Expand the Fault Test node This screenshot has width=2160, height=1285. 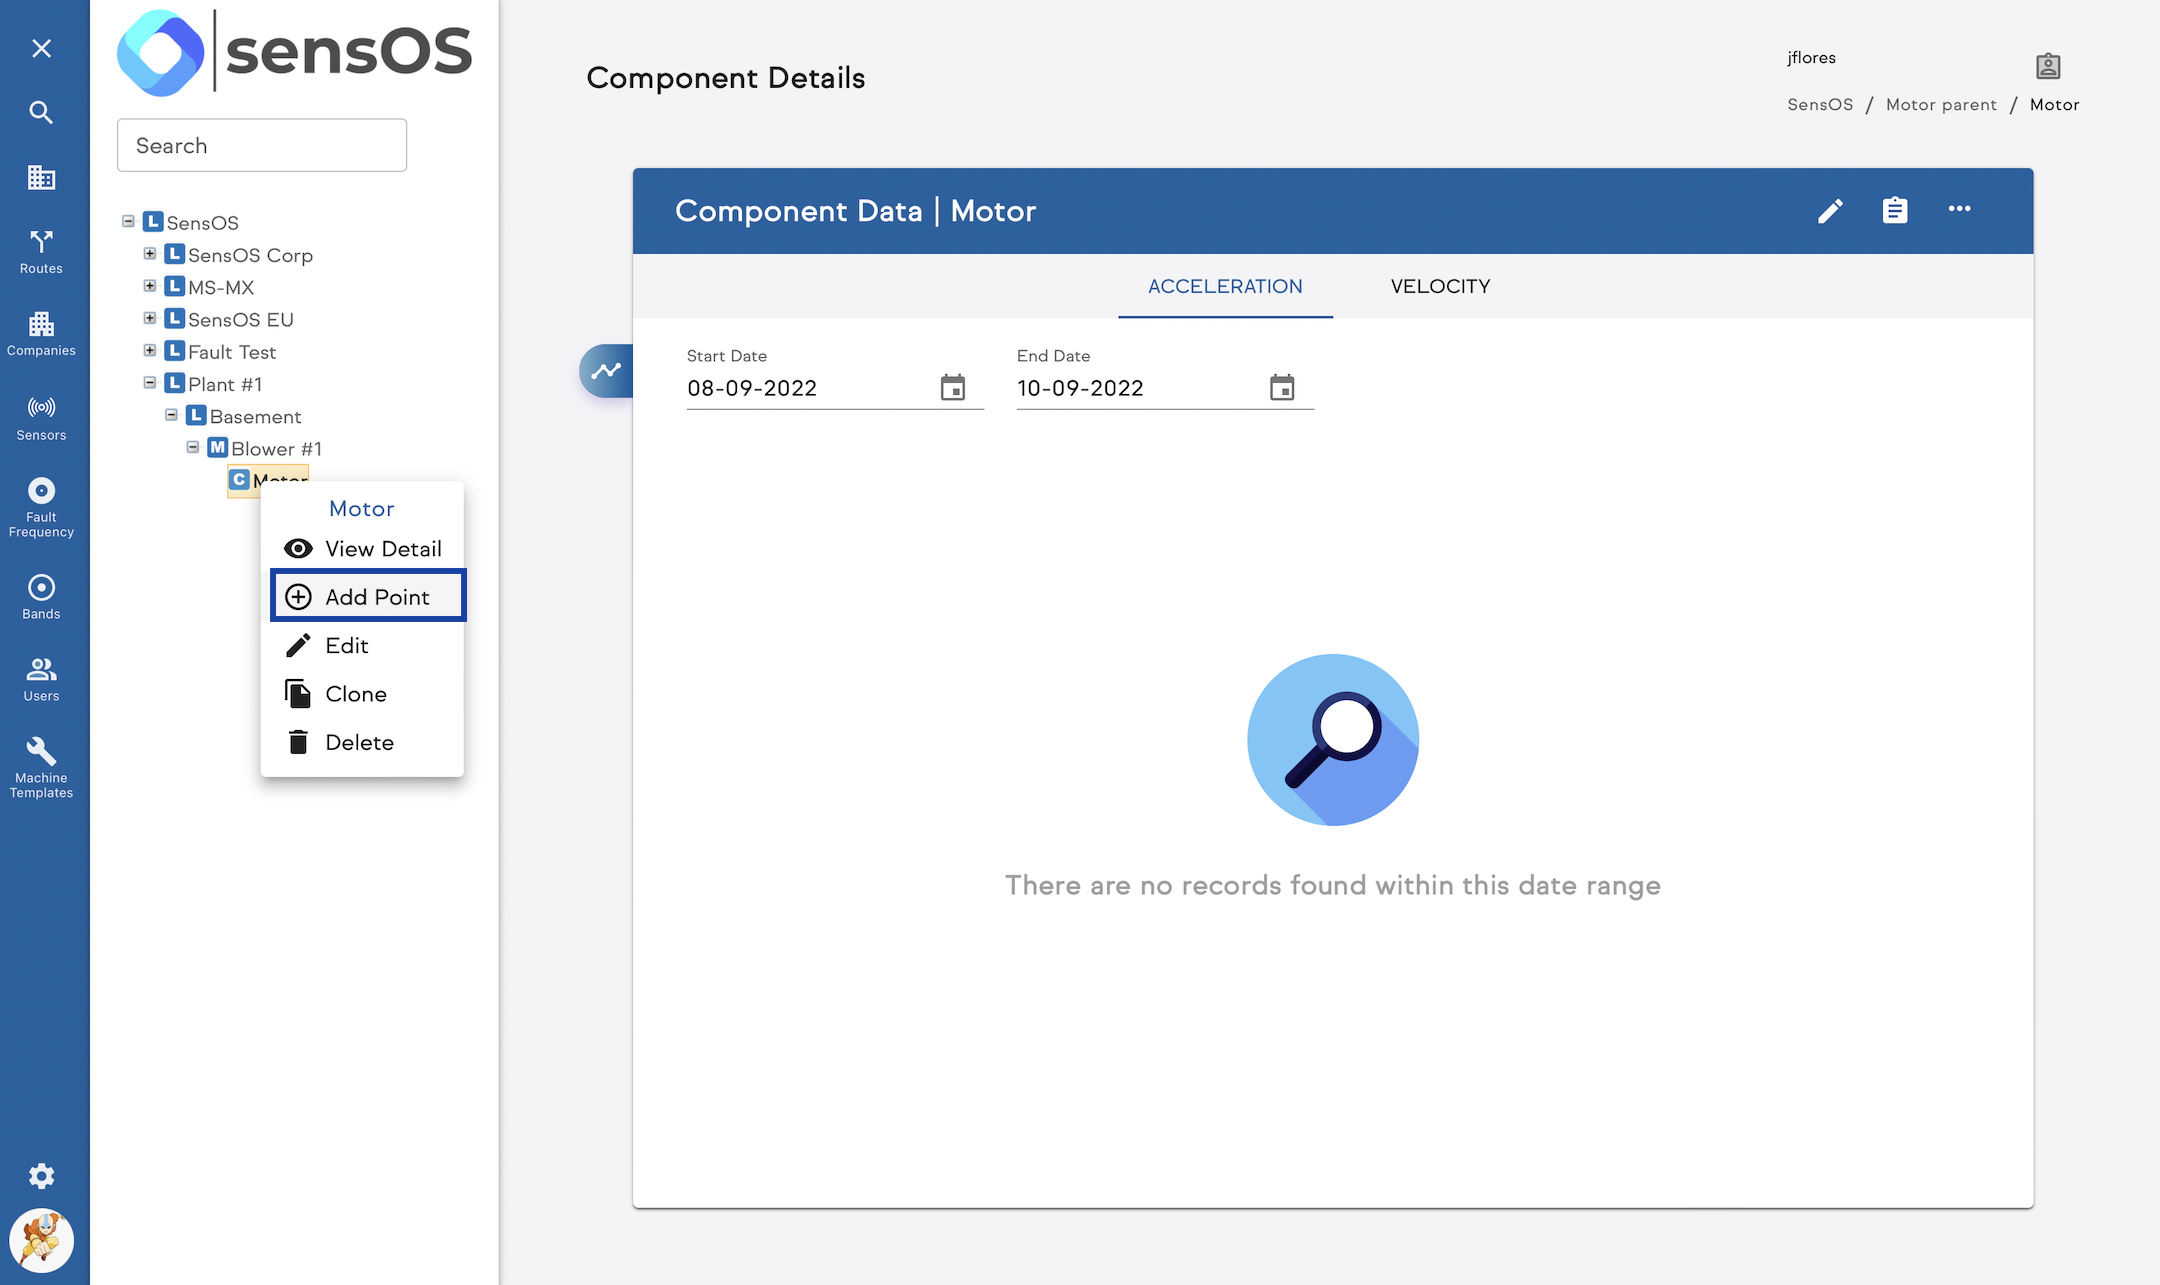tap(150, 350)
